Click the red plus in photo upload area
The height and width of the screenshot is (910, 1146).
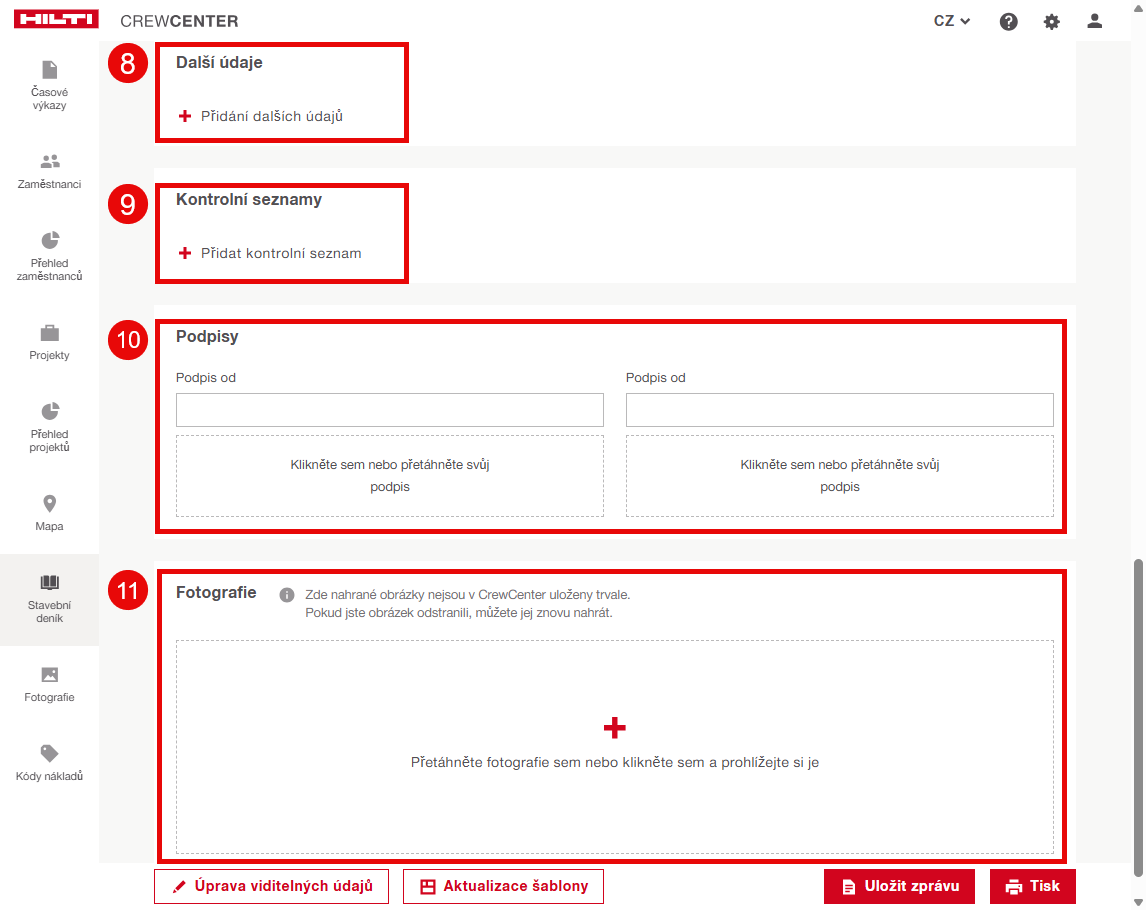coord(615,727)
